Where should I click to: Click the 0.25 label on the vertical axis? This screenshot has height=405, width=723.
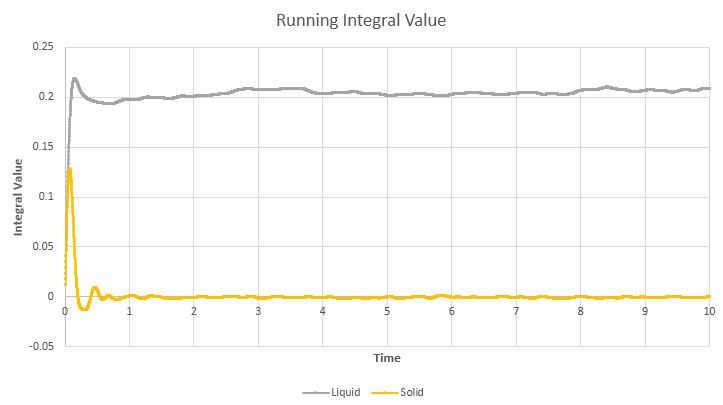(43, 47)
